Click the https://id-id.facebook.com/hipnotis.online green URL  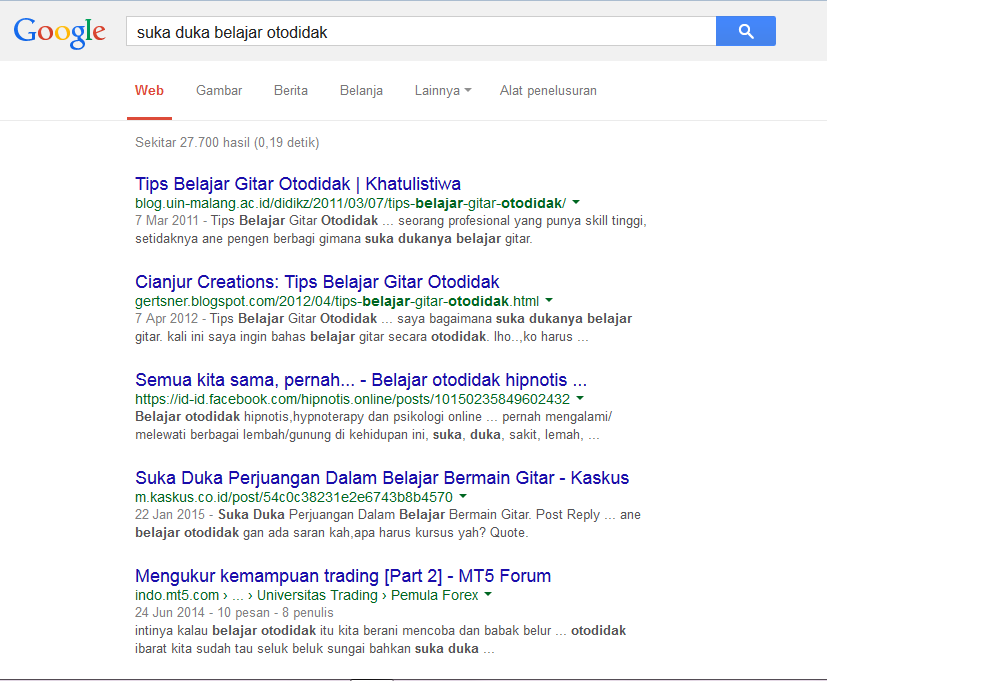(x=353, y=399)
